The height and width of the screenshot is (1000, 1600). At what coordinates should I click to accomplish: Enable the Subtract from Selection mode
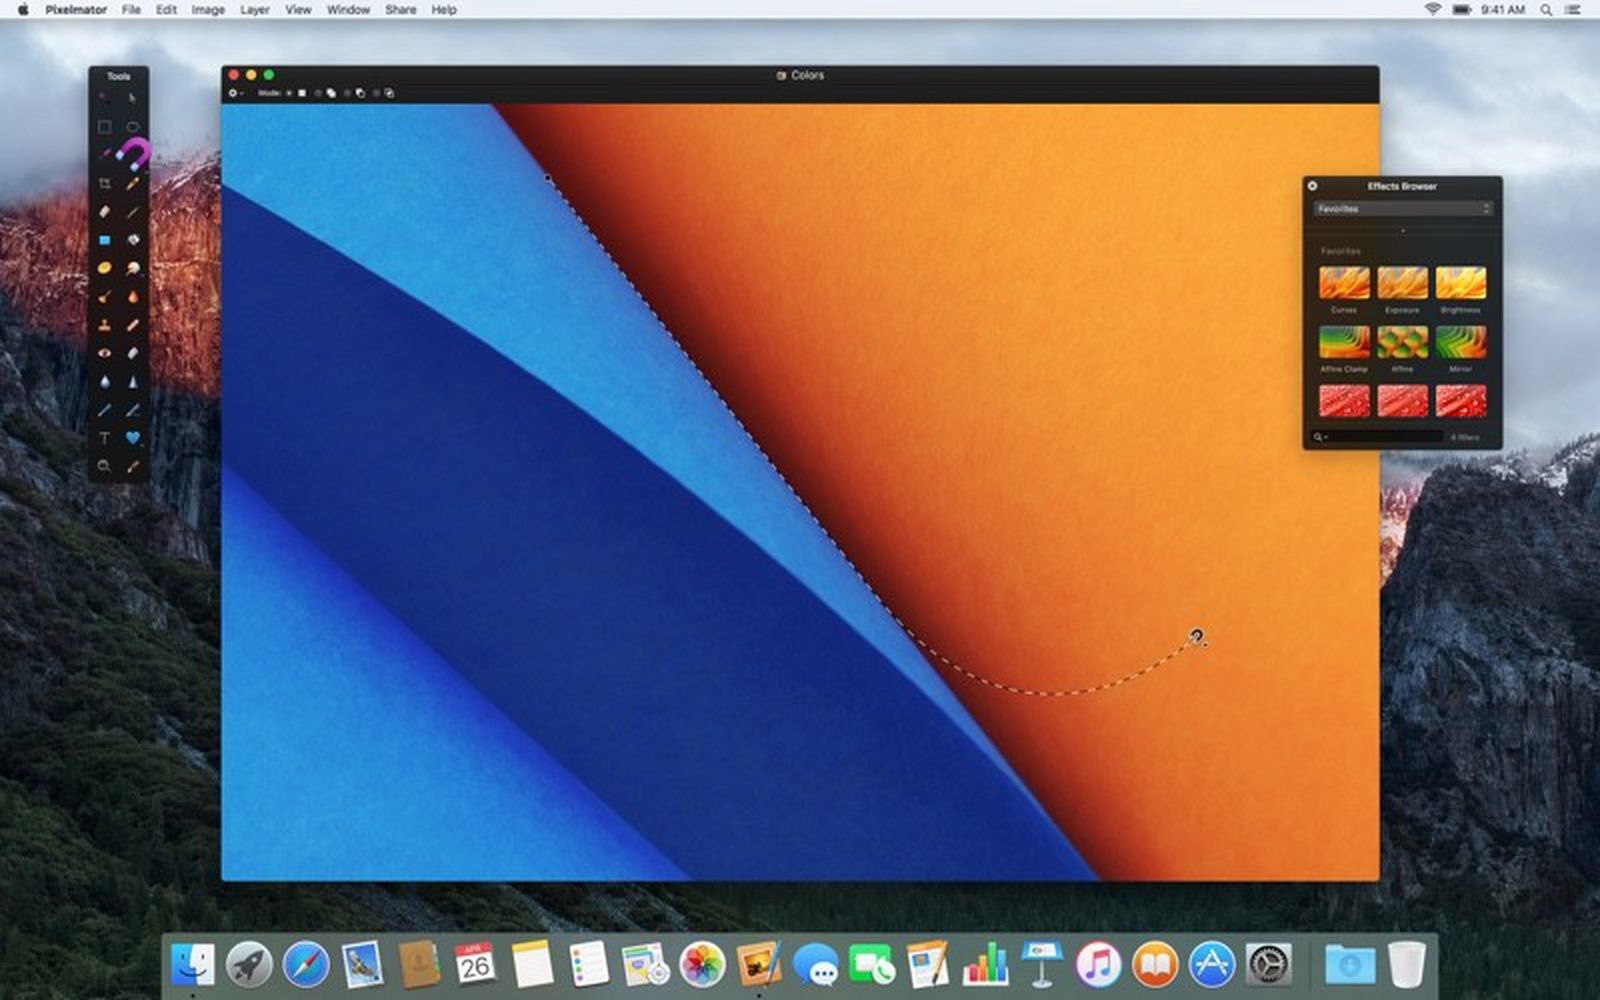pos(361,93)
